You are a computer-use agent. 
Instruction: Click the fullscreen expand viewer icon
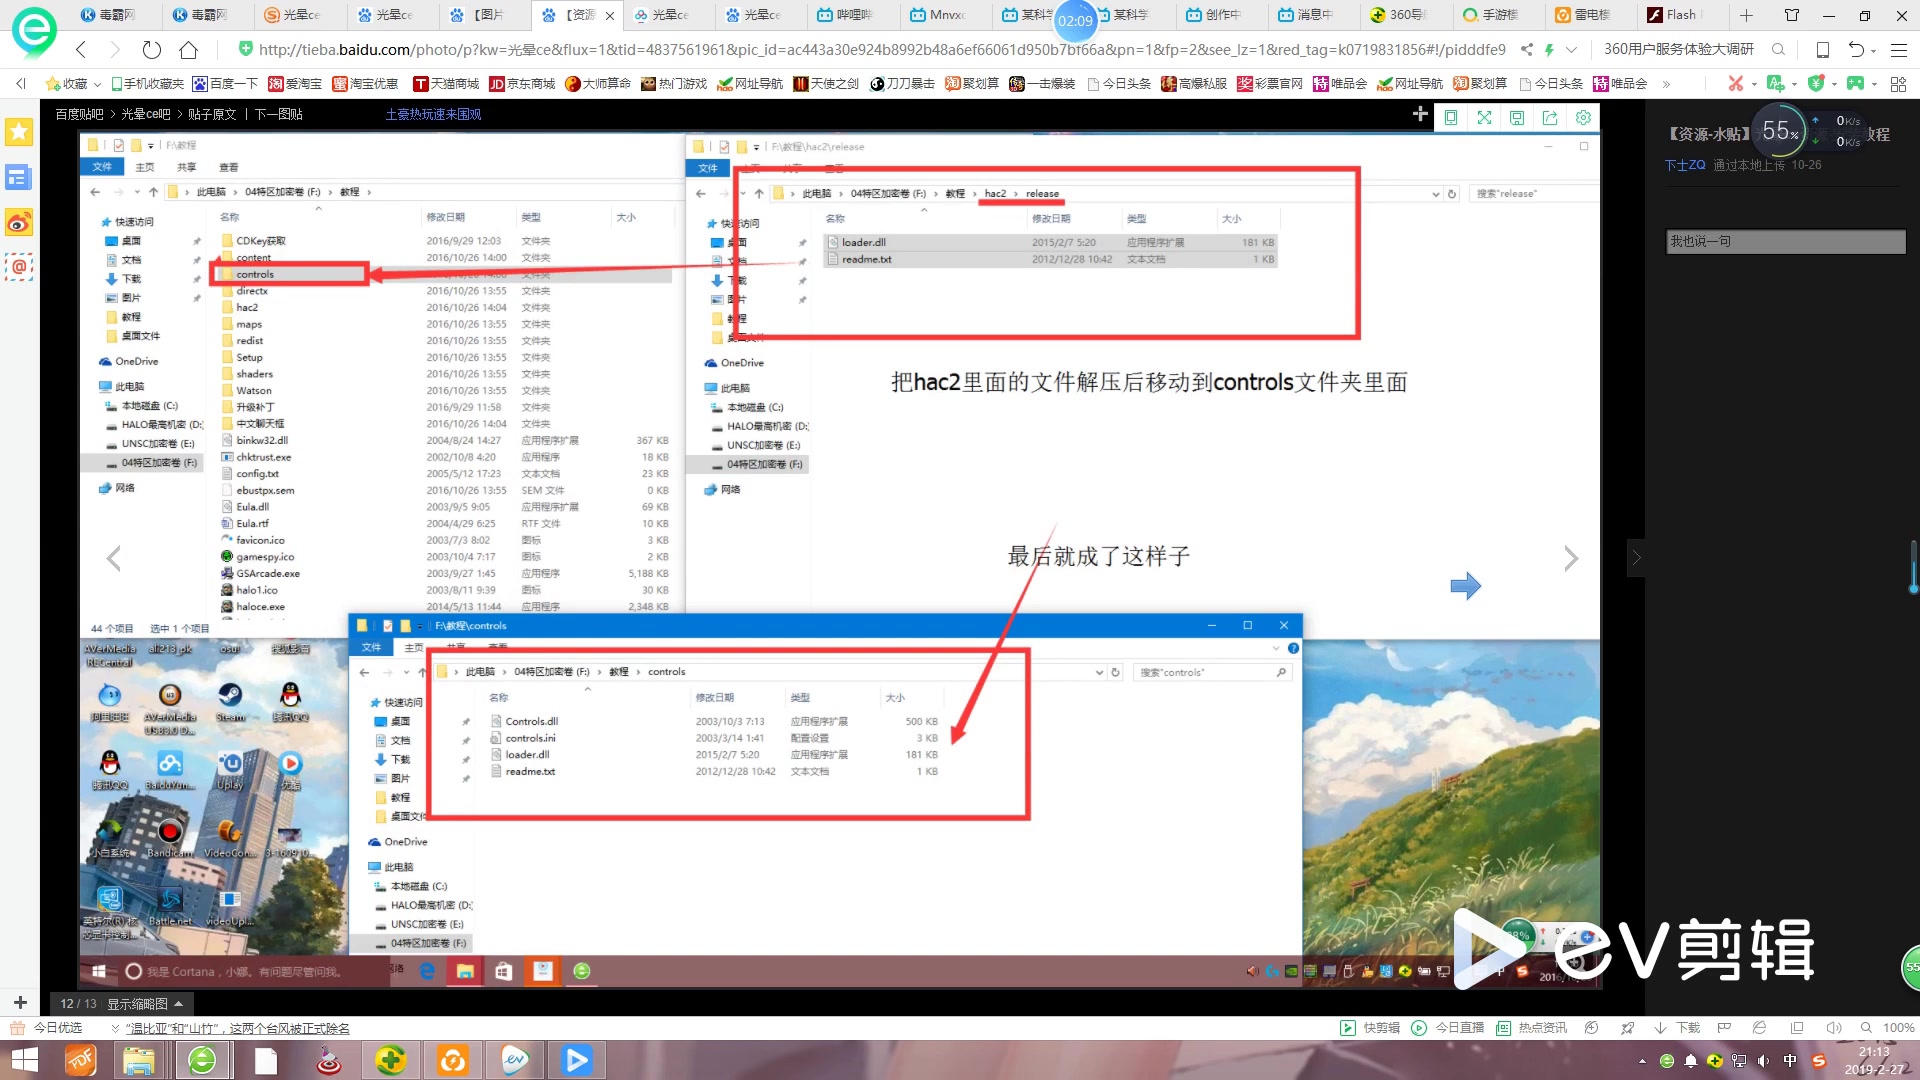[1484, 117]
